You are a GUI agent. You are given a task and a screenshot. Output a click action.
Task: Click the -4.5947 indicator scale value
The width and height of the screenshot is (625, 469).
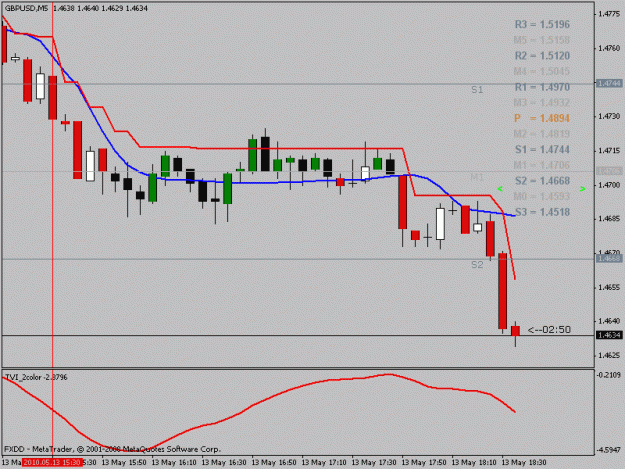(x=609, y=450)
